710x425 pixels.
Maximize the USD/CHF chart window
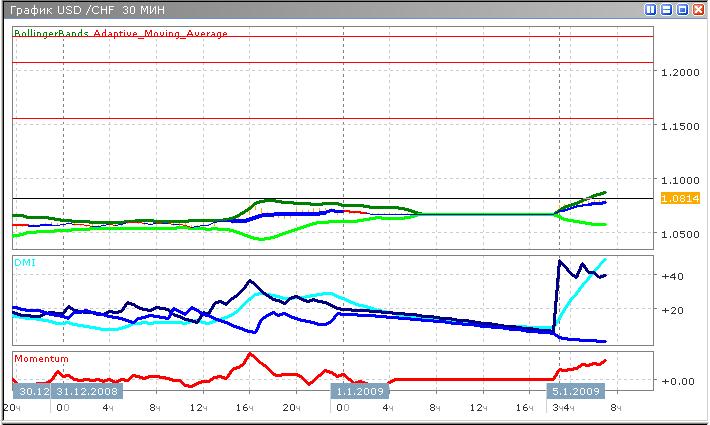(681, 9)
